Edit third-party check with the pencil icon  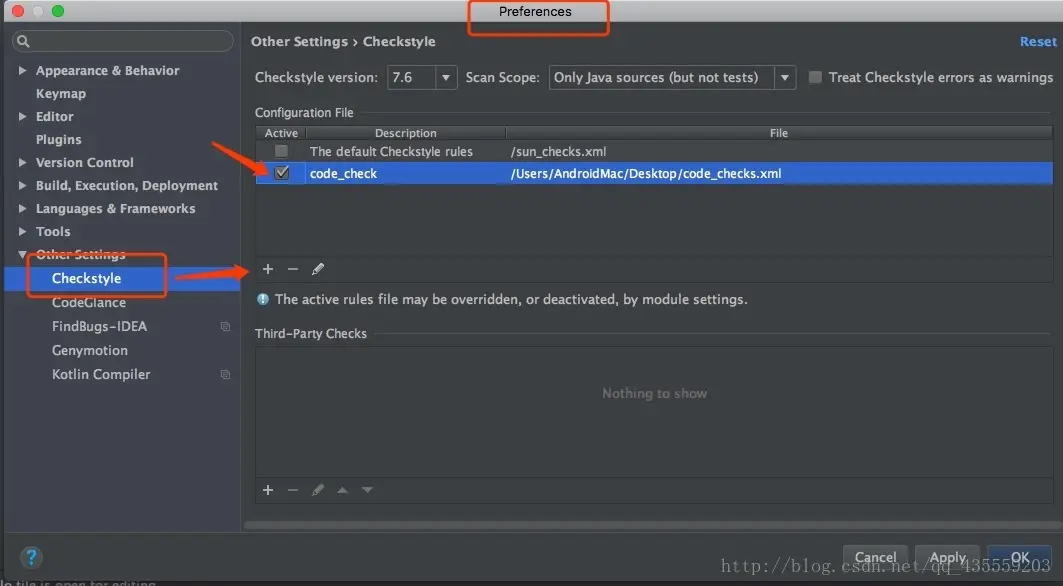[317, 490]
